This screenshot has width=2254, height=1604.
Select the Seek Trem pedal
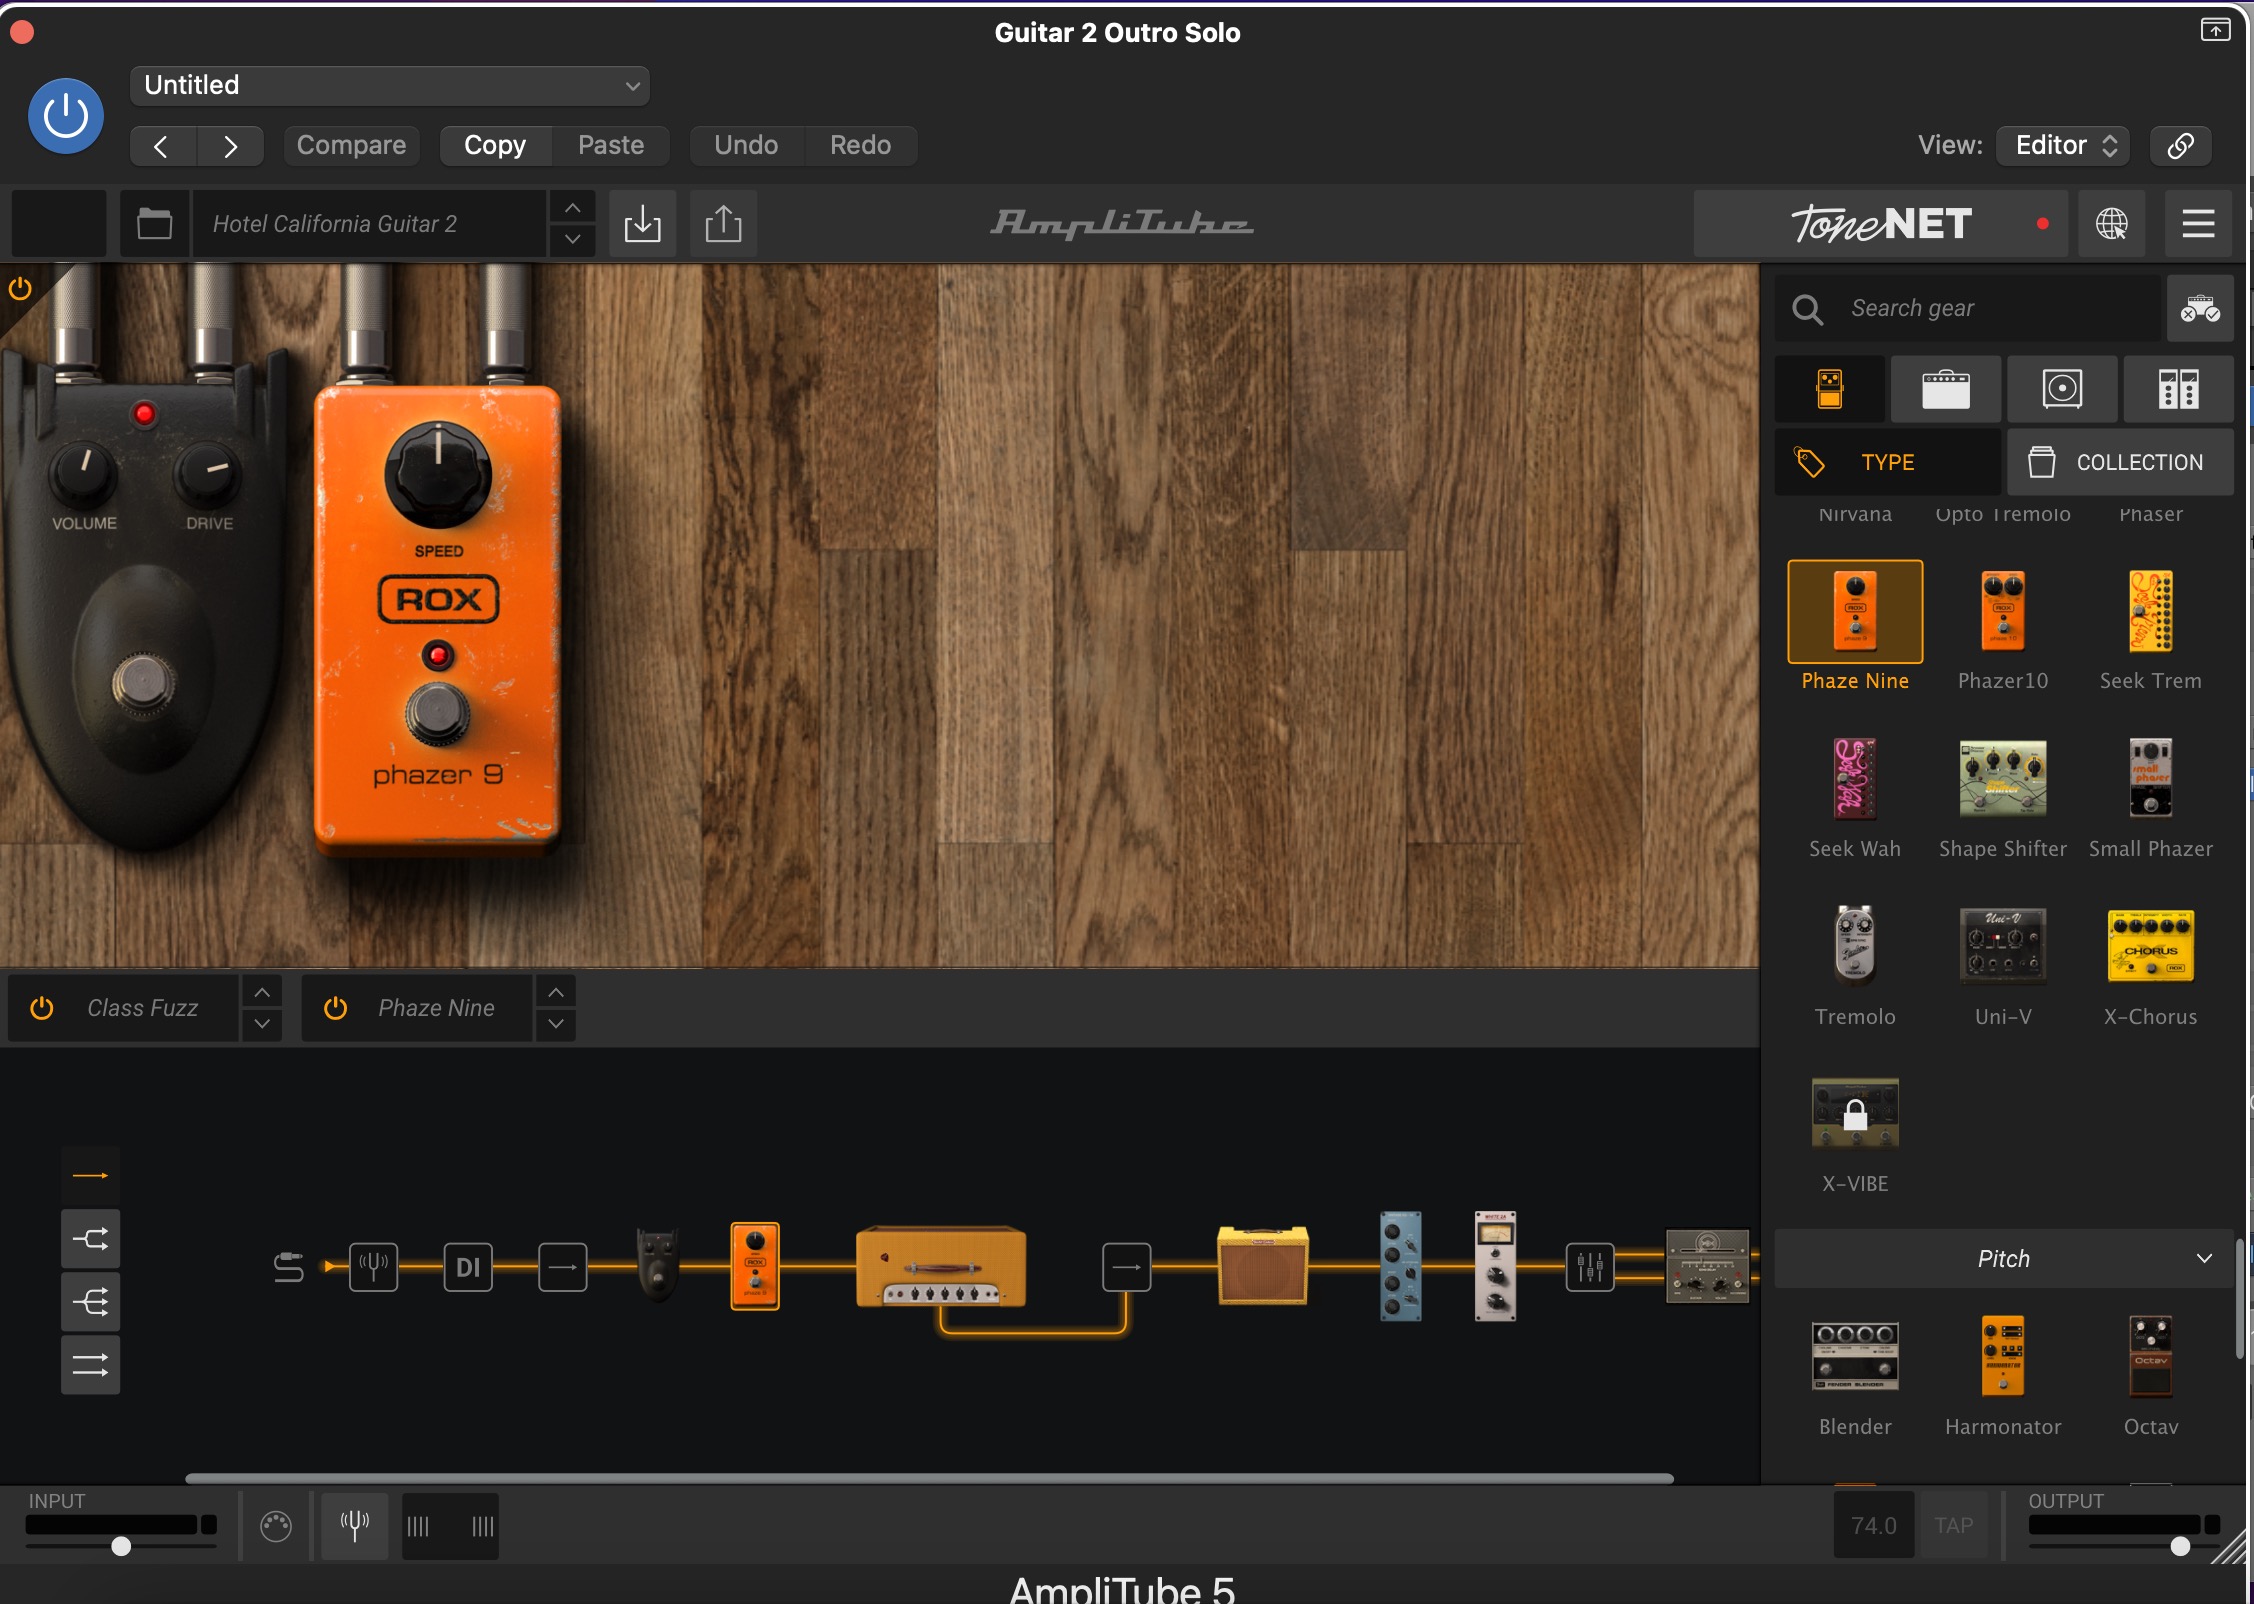pos(2150,611)
